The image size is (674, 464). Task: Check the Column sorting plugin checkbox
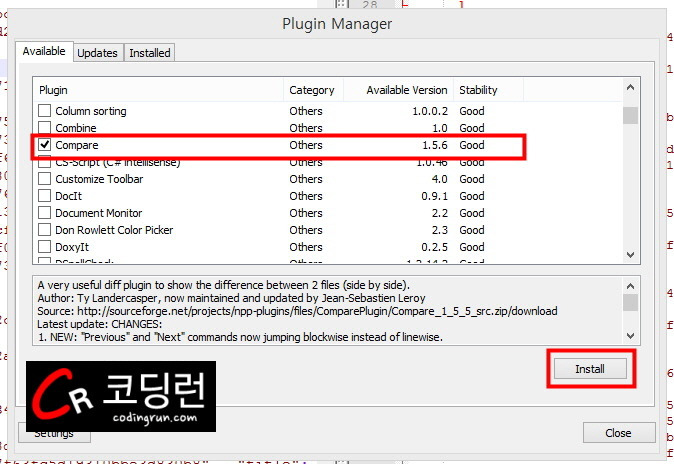click(44, 111)
